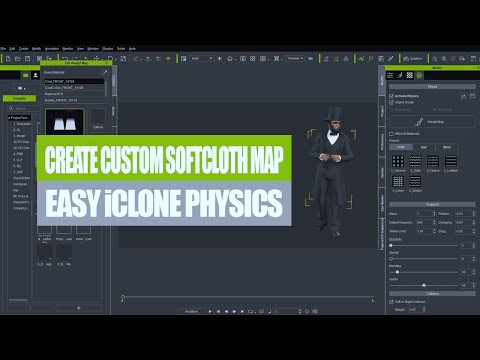Click the four-square viewport layout icon

253,59
